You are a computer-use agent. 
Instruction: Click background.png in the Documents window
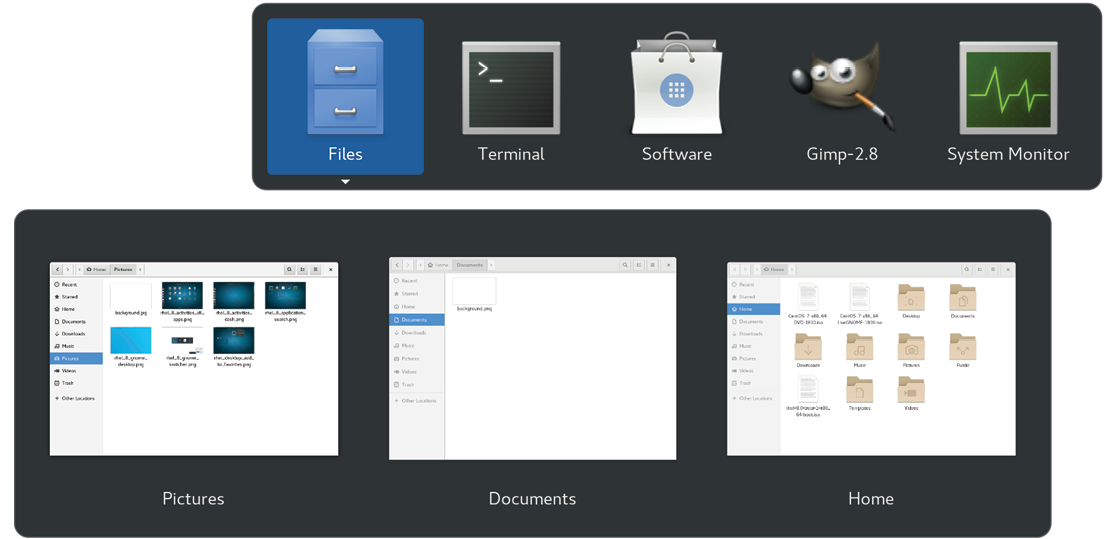click(474, 293)
